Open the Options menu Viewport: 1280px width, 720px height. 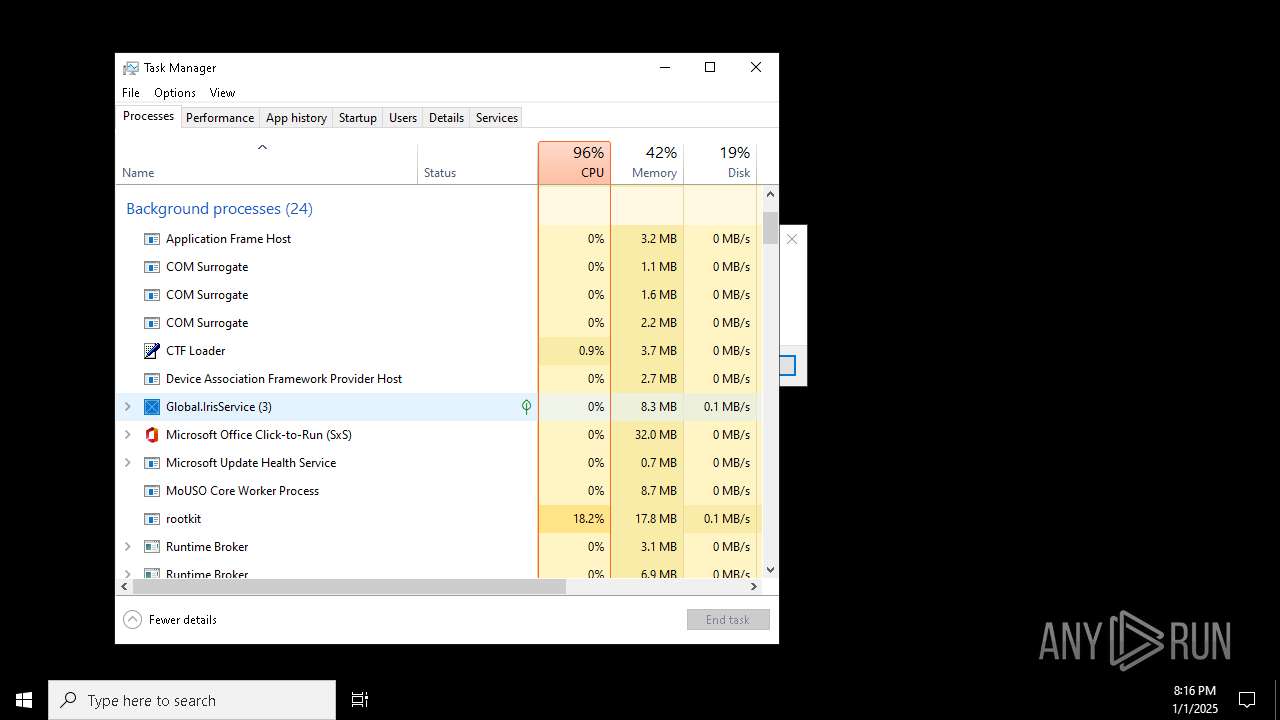click(175, 93)
